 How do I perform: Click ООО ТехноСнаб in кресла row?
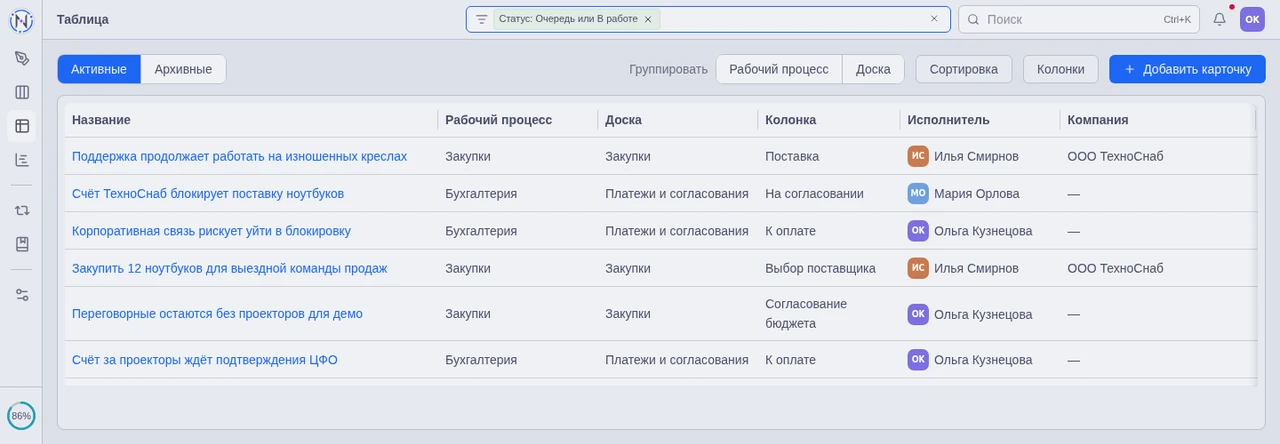click(1115, 156)
